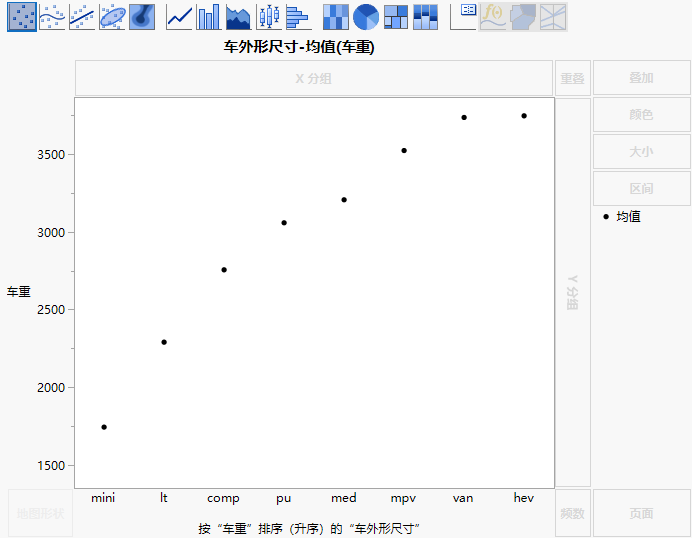This screenshot has width=692, height=538.
Task: Click the Y 分组 drop zone
Action: tap(572, 292)
